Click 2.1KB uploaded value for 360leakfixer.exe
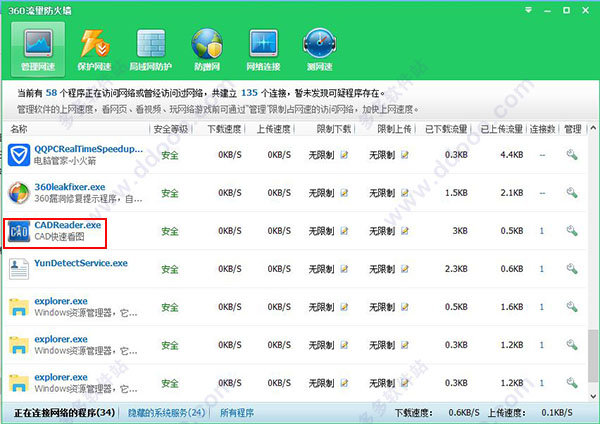 click(512, 193)
